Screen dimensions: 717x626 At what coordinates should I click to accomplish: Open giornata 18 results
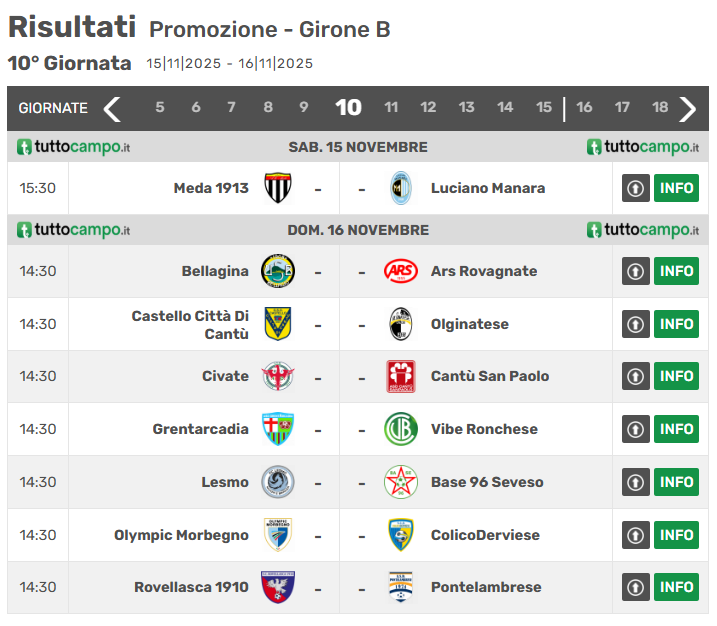point(660,108)
